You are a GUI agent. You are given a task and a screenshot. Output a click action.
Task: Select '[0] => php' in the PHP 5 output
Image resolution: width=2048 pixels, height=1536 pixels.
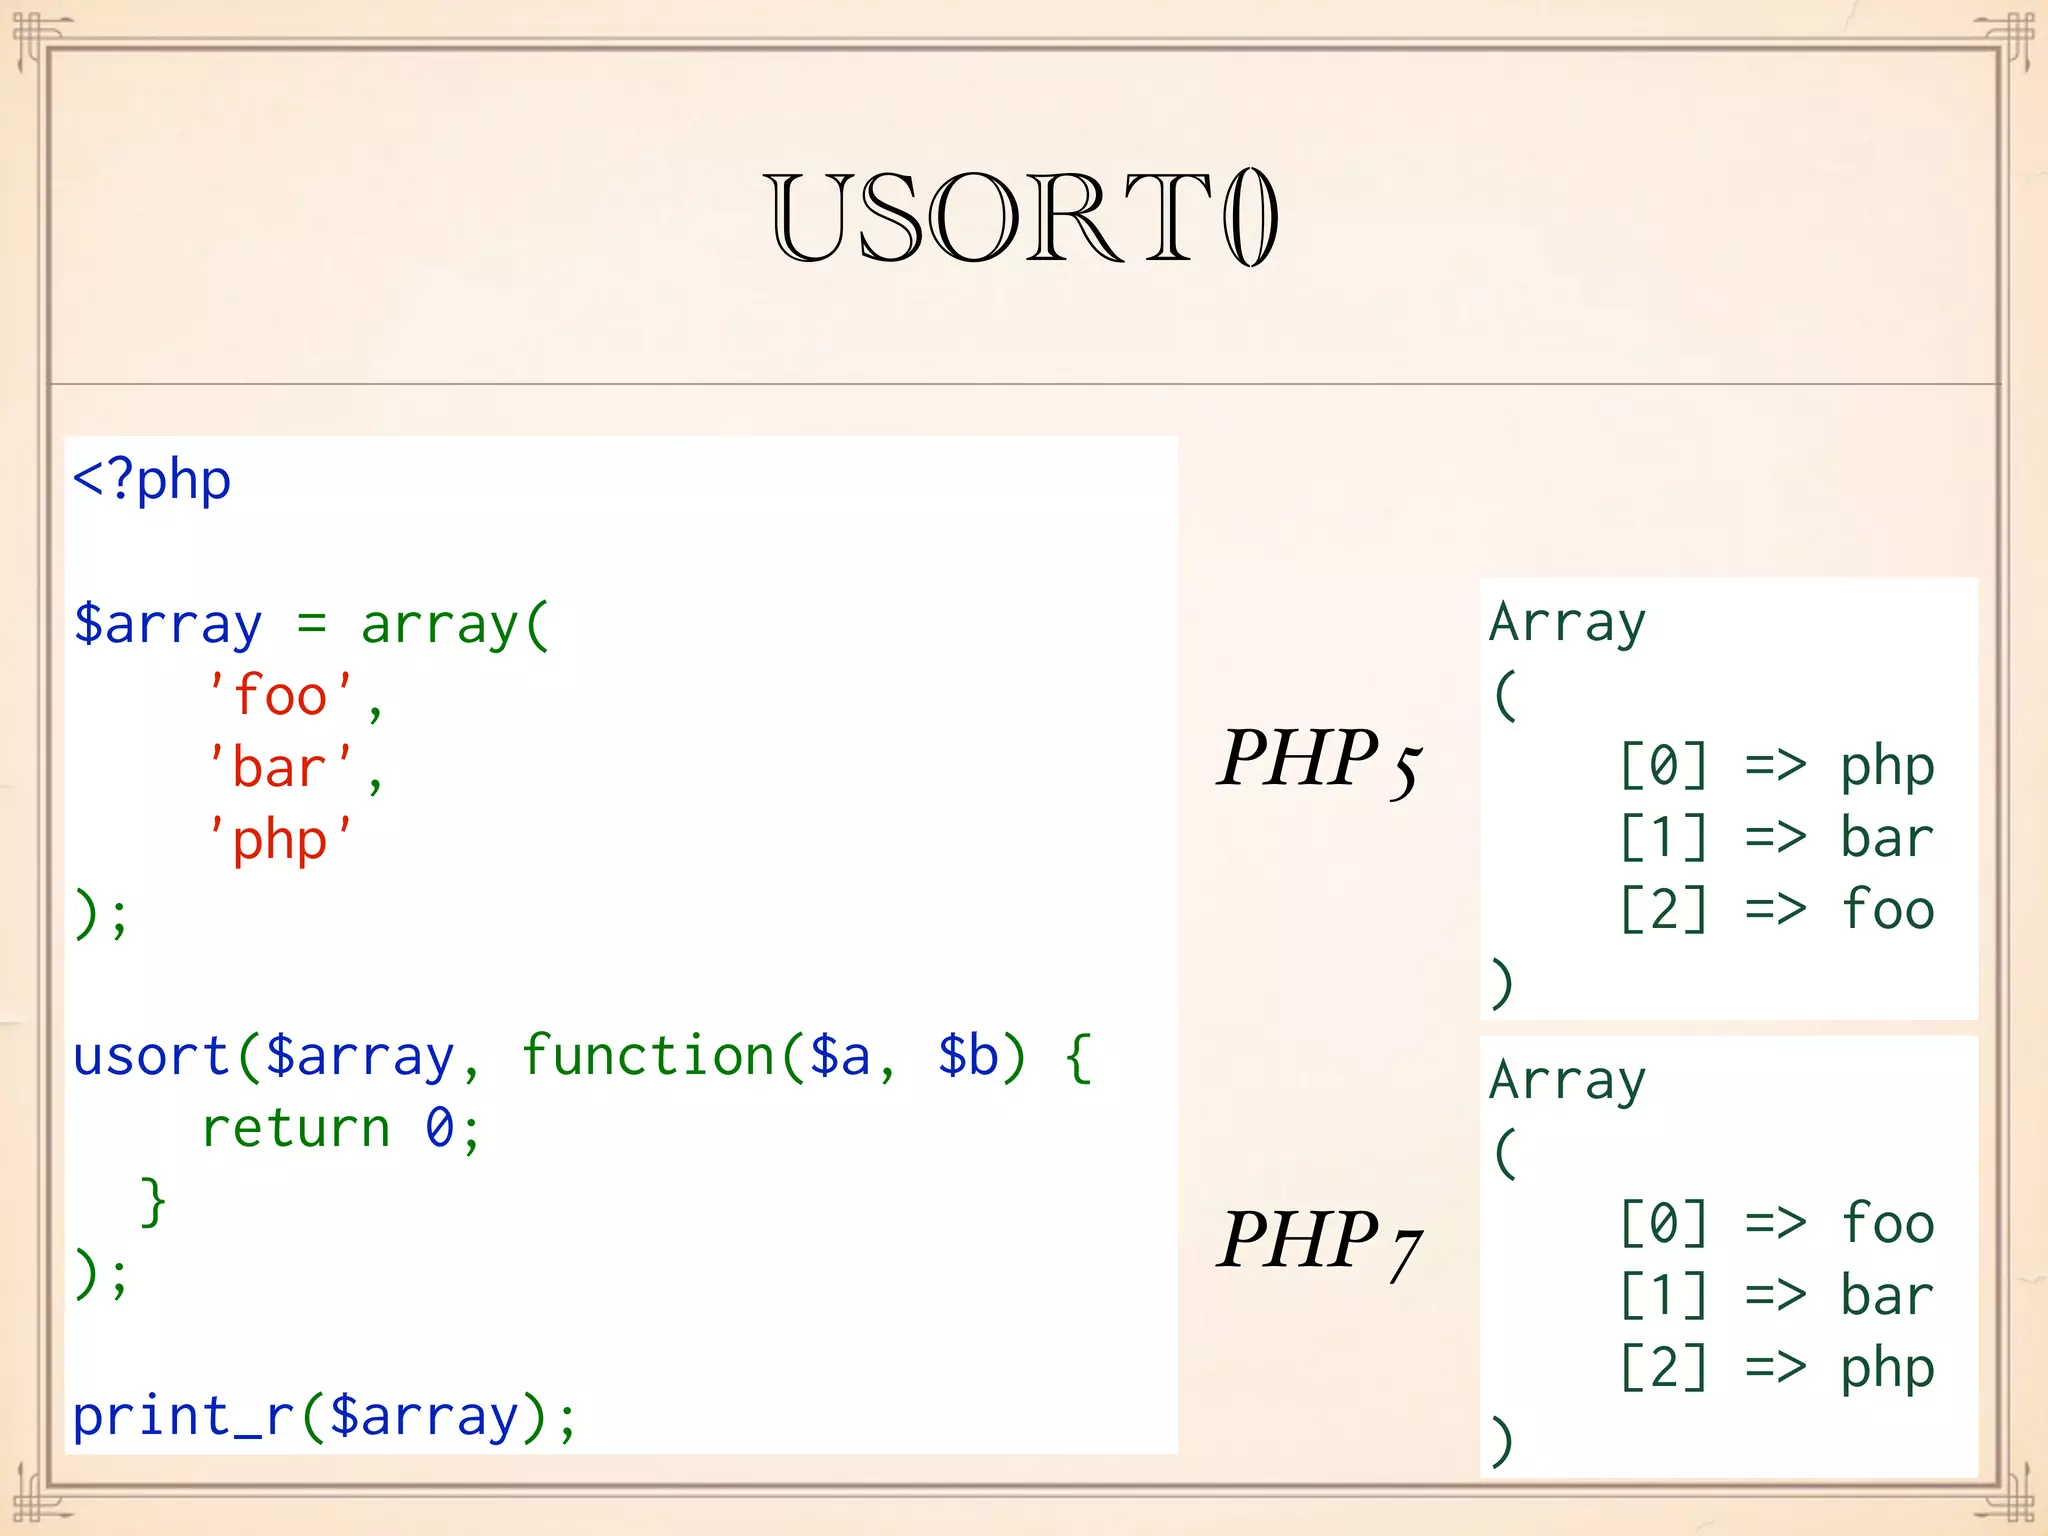(1777, 767)
